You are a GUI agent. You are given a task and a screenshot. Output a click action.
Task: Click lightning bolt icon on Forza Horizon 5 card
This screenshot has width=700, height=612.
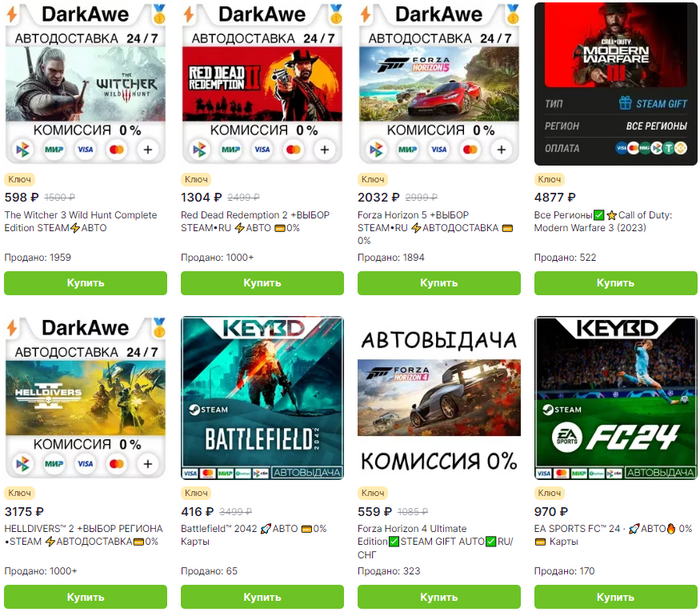tap(365, 14)
